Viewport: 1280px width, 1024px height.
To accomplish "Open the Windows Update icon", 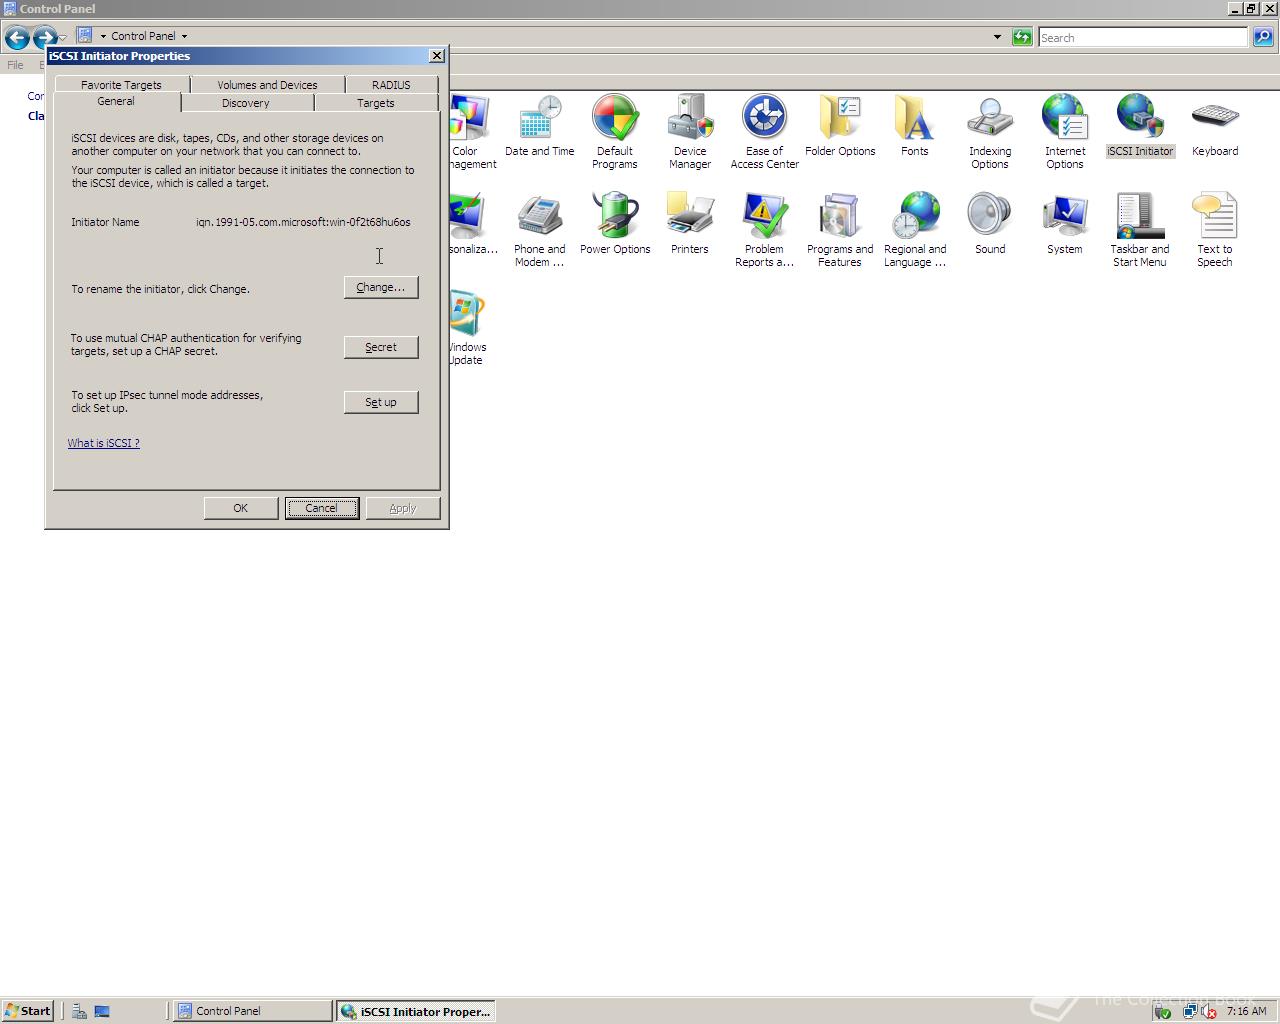I will pos(467,328).
